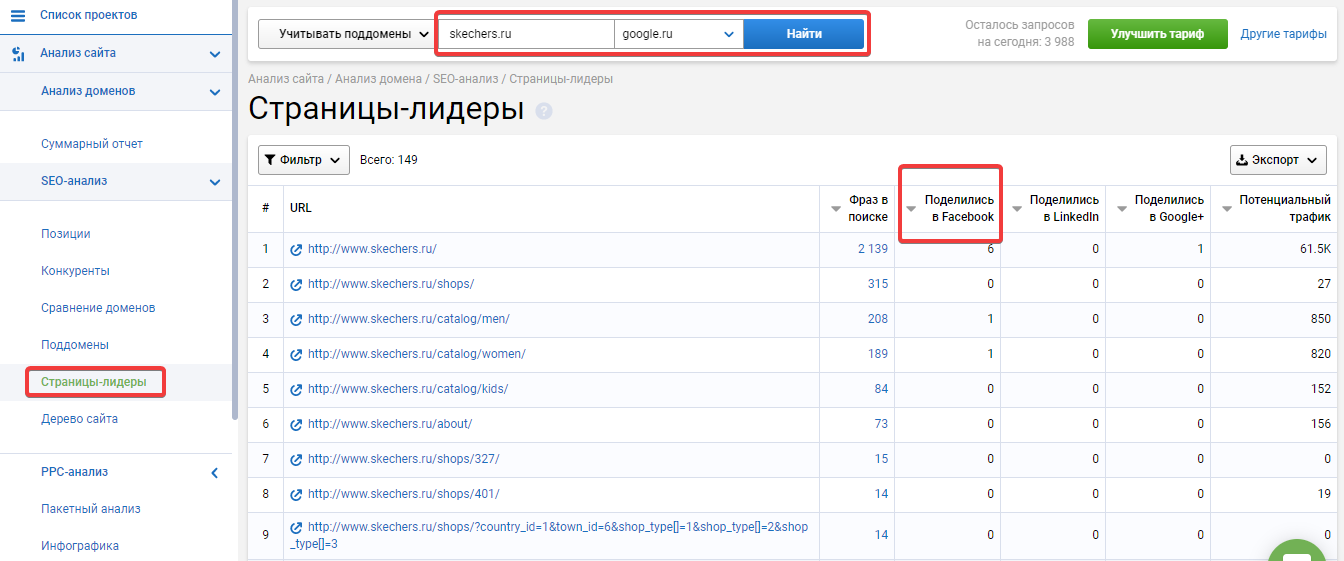Open external link icon for /shops/ row
The image size is (1344, 561).
[296, 285]
